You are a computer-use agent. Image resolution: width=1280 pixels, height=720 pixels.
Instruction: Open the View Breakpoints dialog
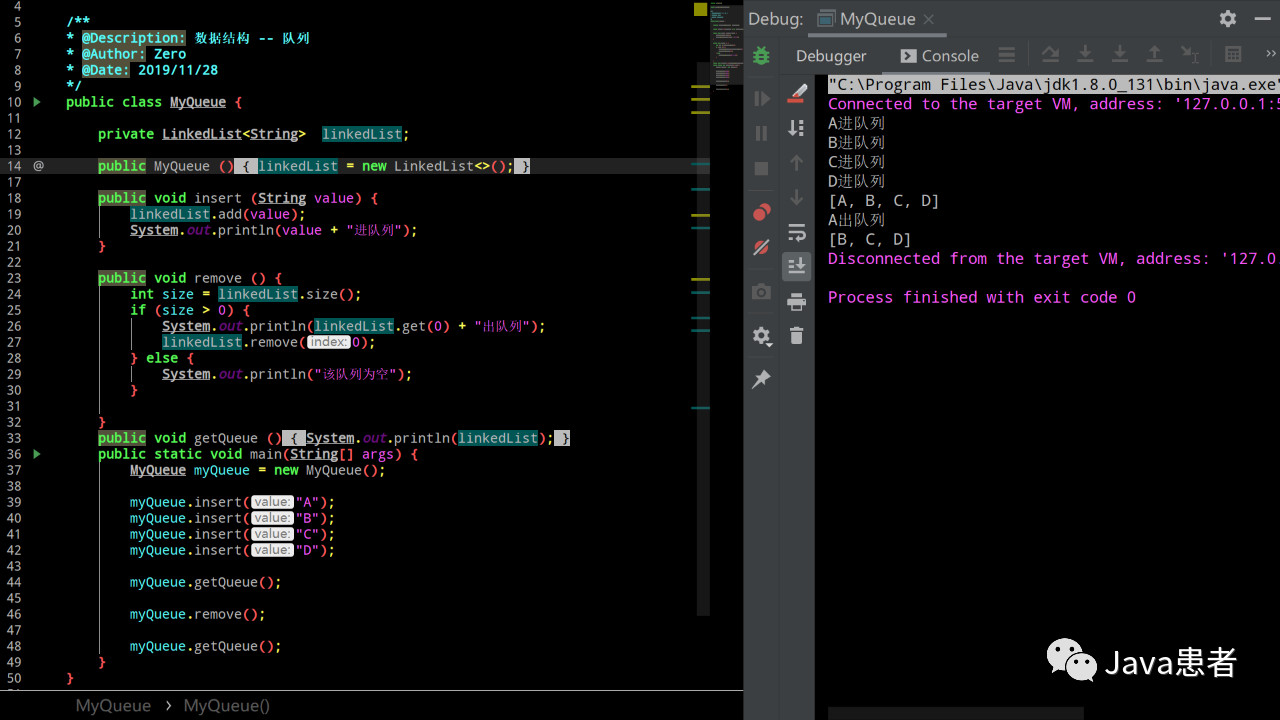[761, 212]
